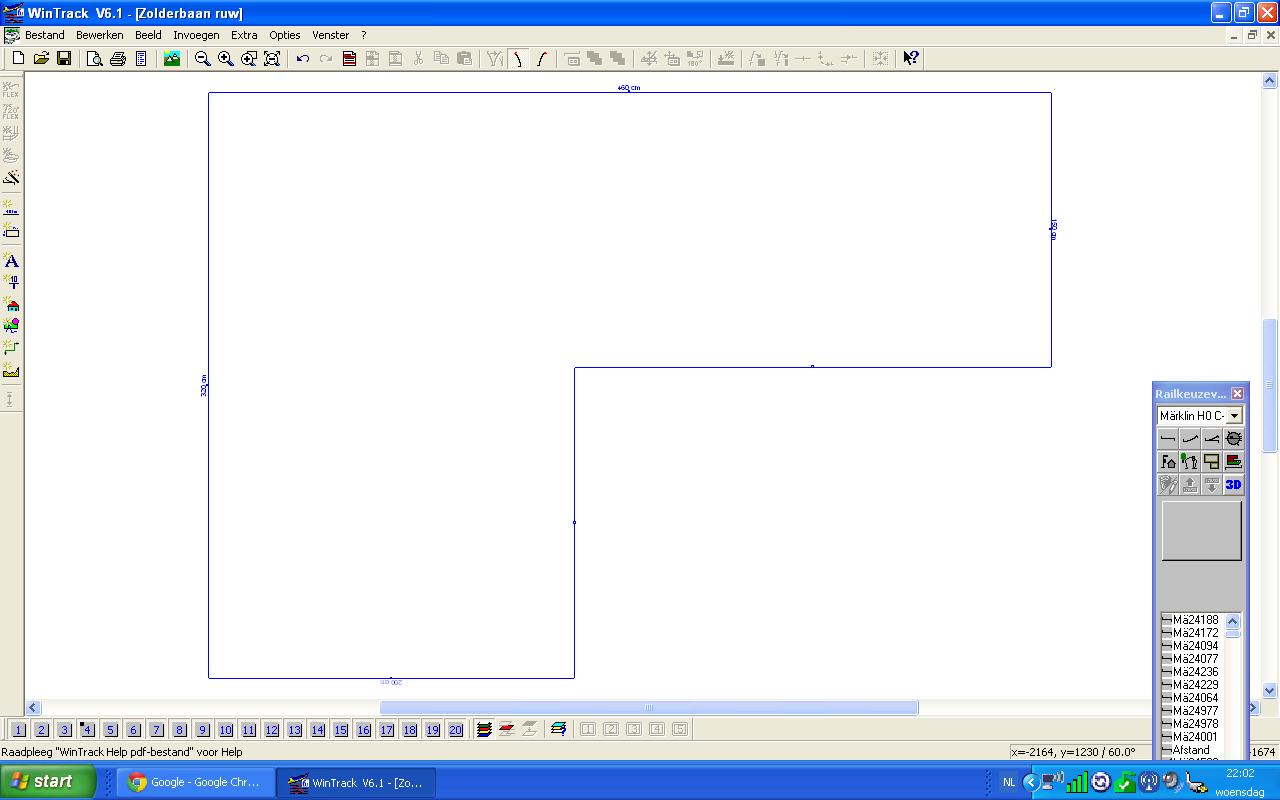The height and width of the screenshot is (800, 1280).
Task: Click the NL language indicator in the taskbar
Action: (x=1009, y=782)
